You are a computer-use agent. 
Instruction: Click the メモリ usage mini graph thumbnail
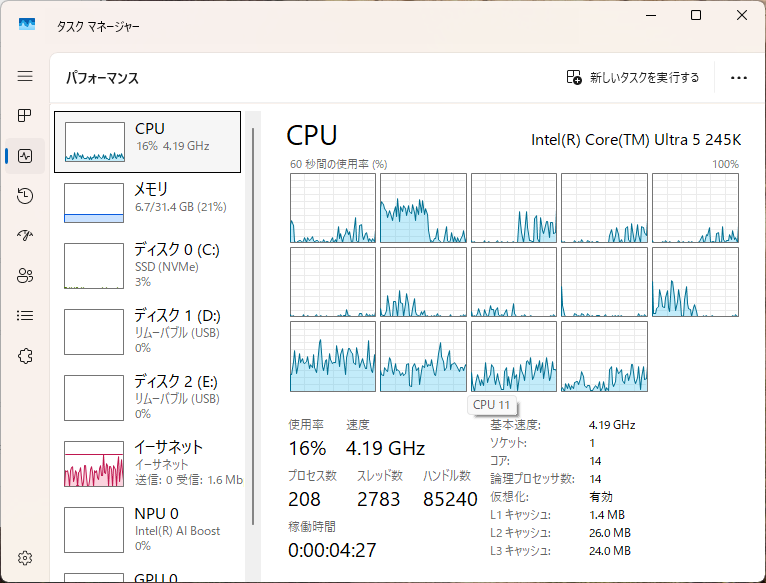point(94,203)
